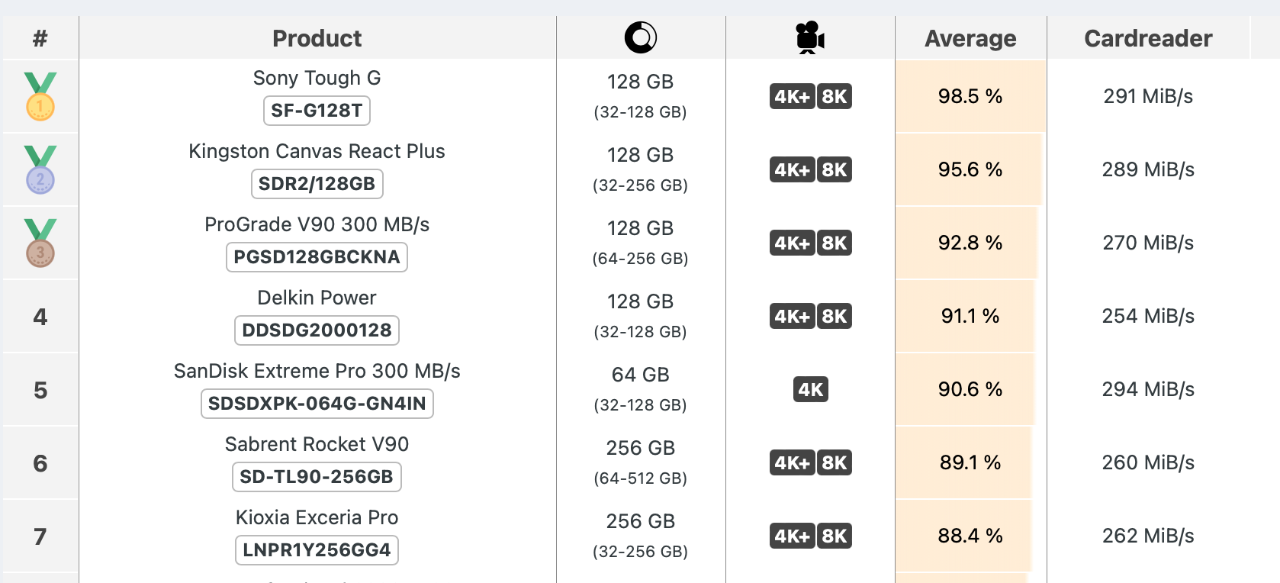The image size is (1280, 583).
Task: Sort table by the Average column header
Action: tap(970, 38)
